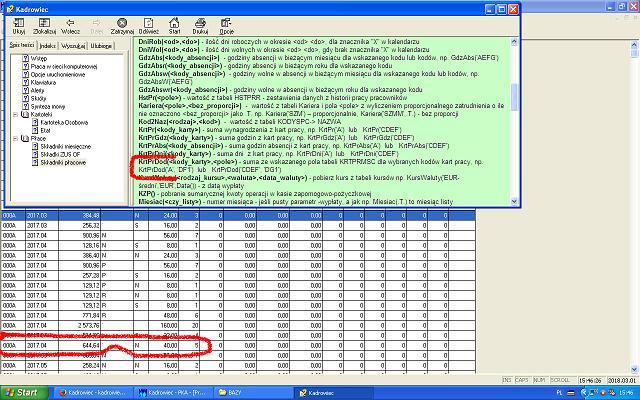Open the Opcje options icon

click(x=225, y=25)
